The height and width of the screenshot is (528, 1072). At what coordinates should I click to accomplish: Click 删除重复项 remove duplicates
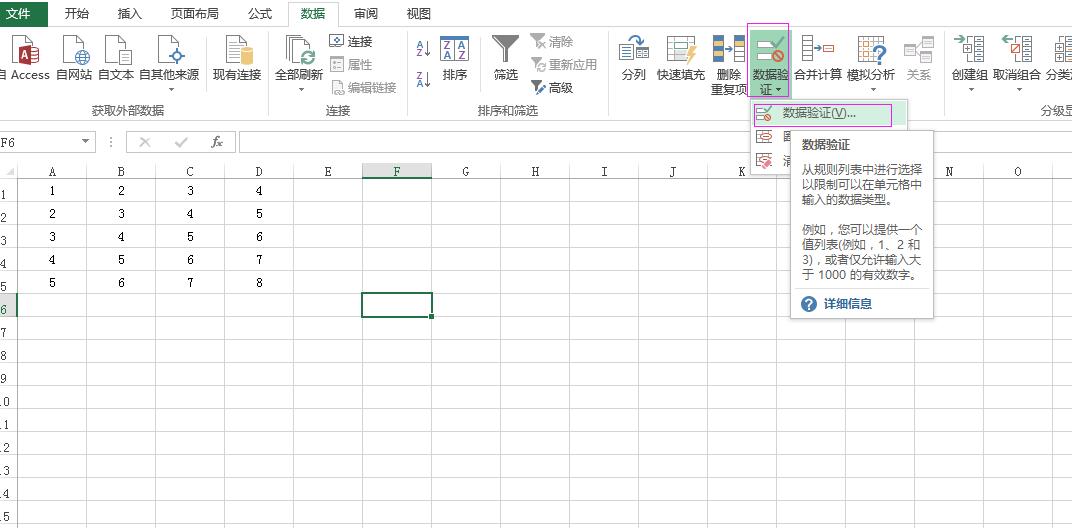[728, 65]
